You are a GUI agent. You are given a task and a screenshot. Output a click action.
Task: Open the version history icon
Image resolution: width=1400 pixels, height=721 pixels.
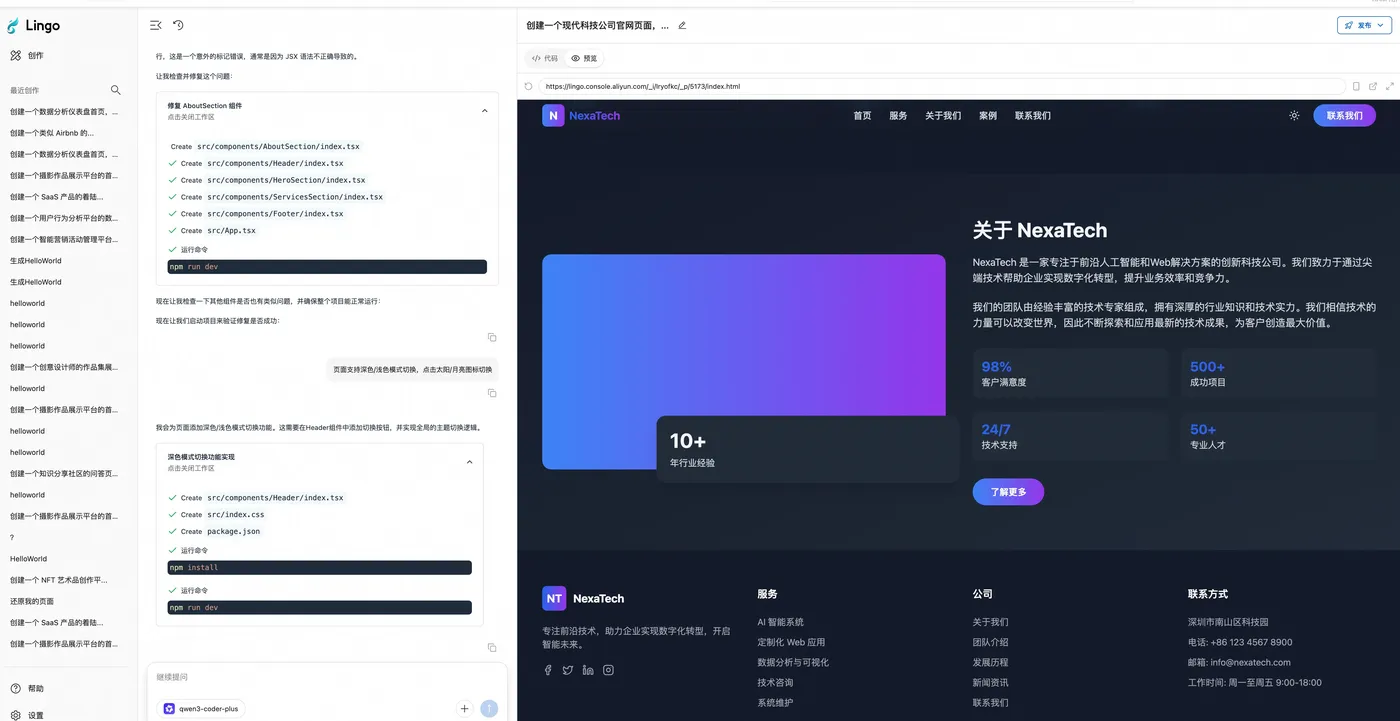point(178,25)
